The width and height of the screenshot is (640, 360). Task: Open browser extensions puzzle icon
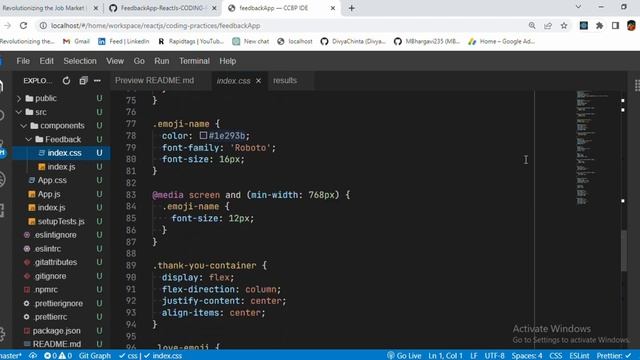599,26
